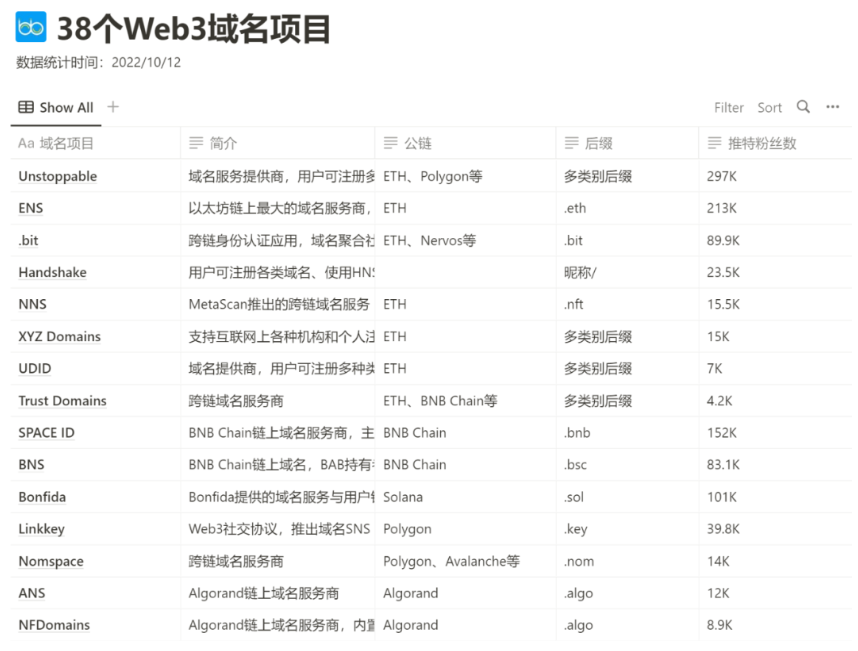The width and height of the screenshot is (858, 651).
Task: Click the ETH、BNB Chain等 chain cell
Action: tap(466, 400)
